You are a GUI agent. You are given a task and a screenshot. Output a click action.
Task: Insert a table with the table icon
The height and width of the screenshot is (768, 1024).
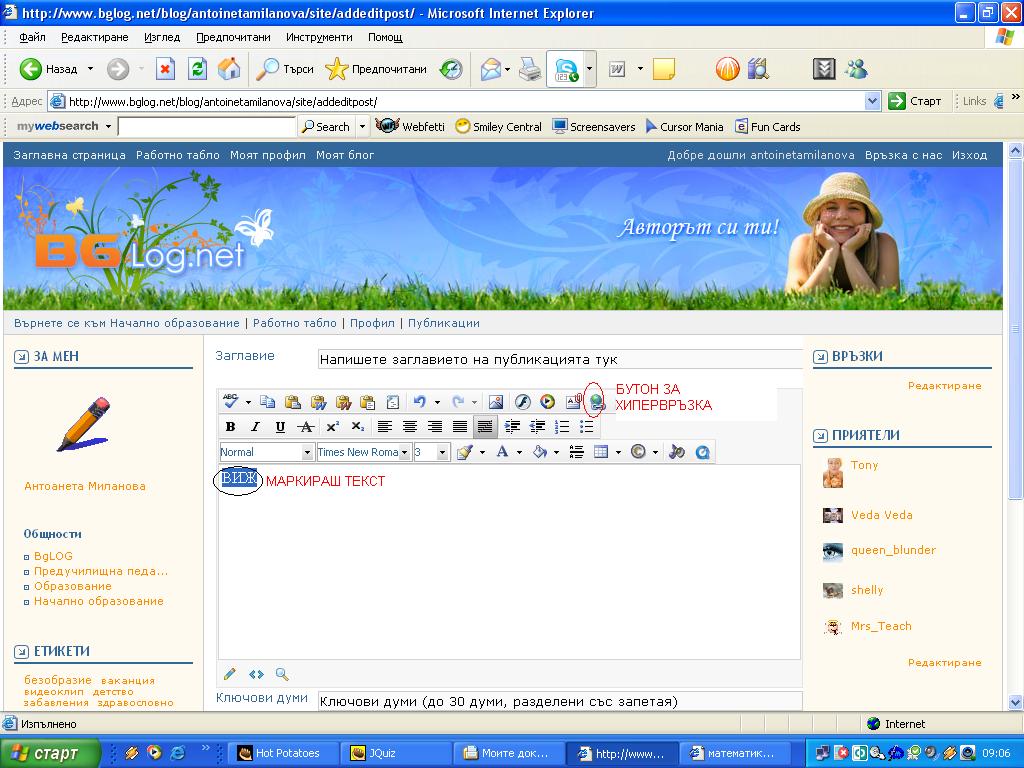click(x=601, y=451)
